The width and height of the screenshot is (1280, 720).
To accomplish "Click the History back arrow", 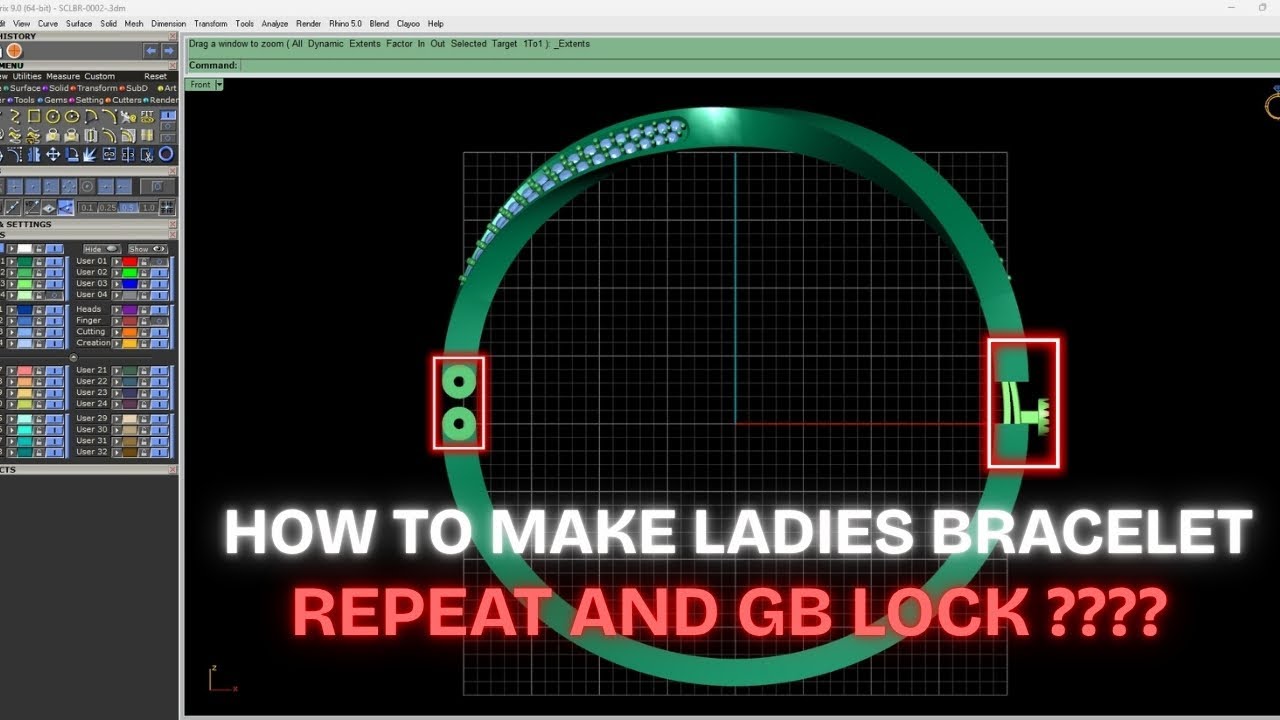I will [151, 50].
